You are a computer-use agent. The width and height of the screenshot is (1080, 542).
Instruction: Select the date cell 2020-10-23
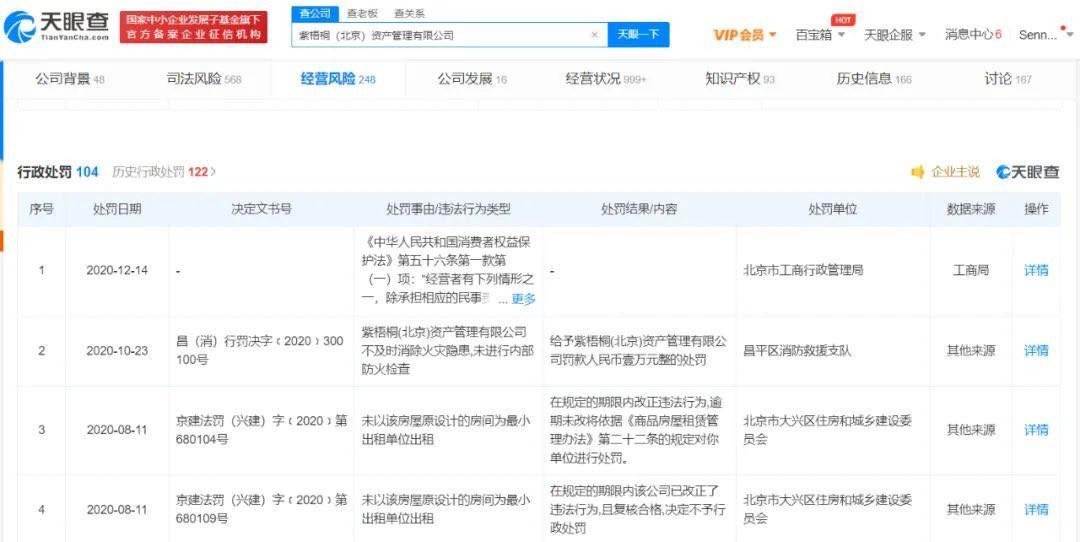[116, 351]
